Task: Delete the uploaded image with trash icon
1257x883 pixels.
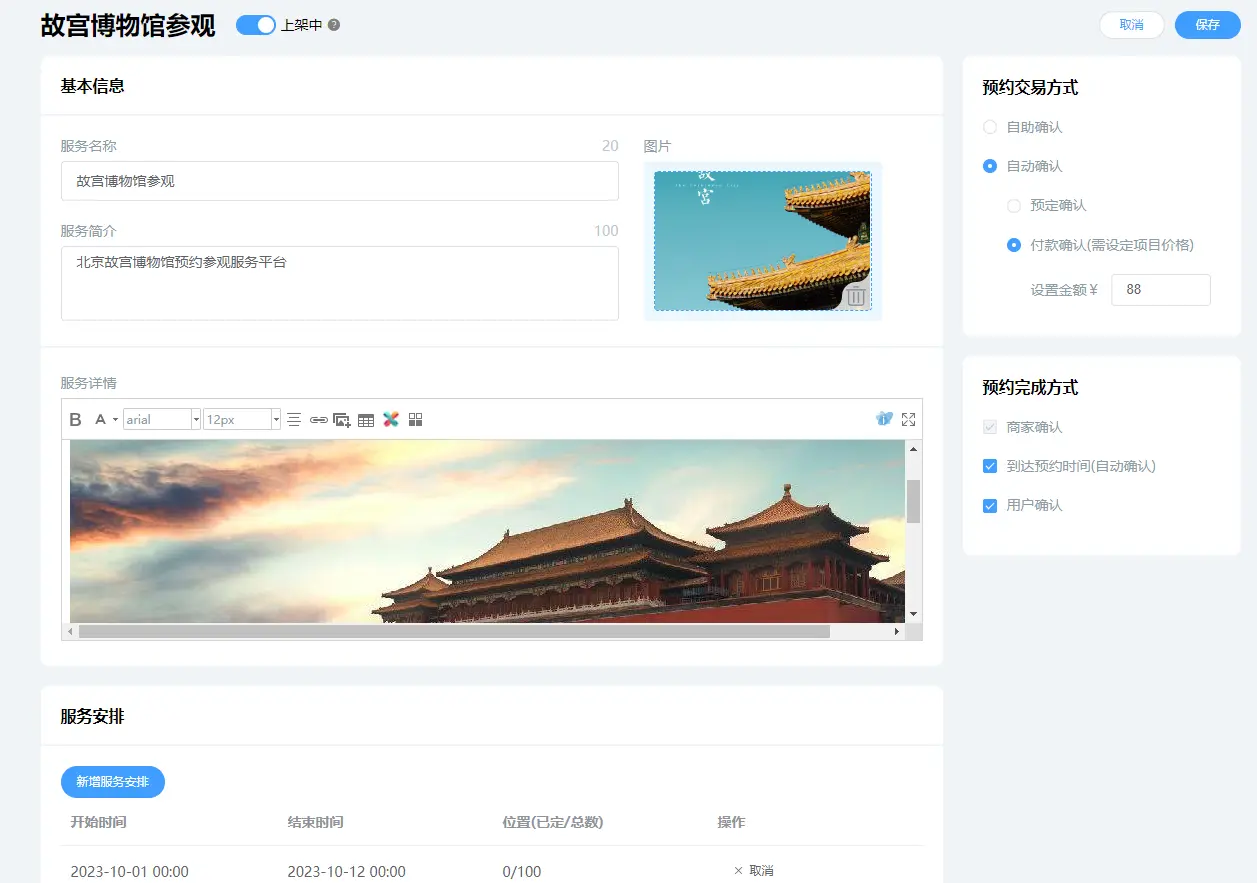Action: coord(856,296)
